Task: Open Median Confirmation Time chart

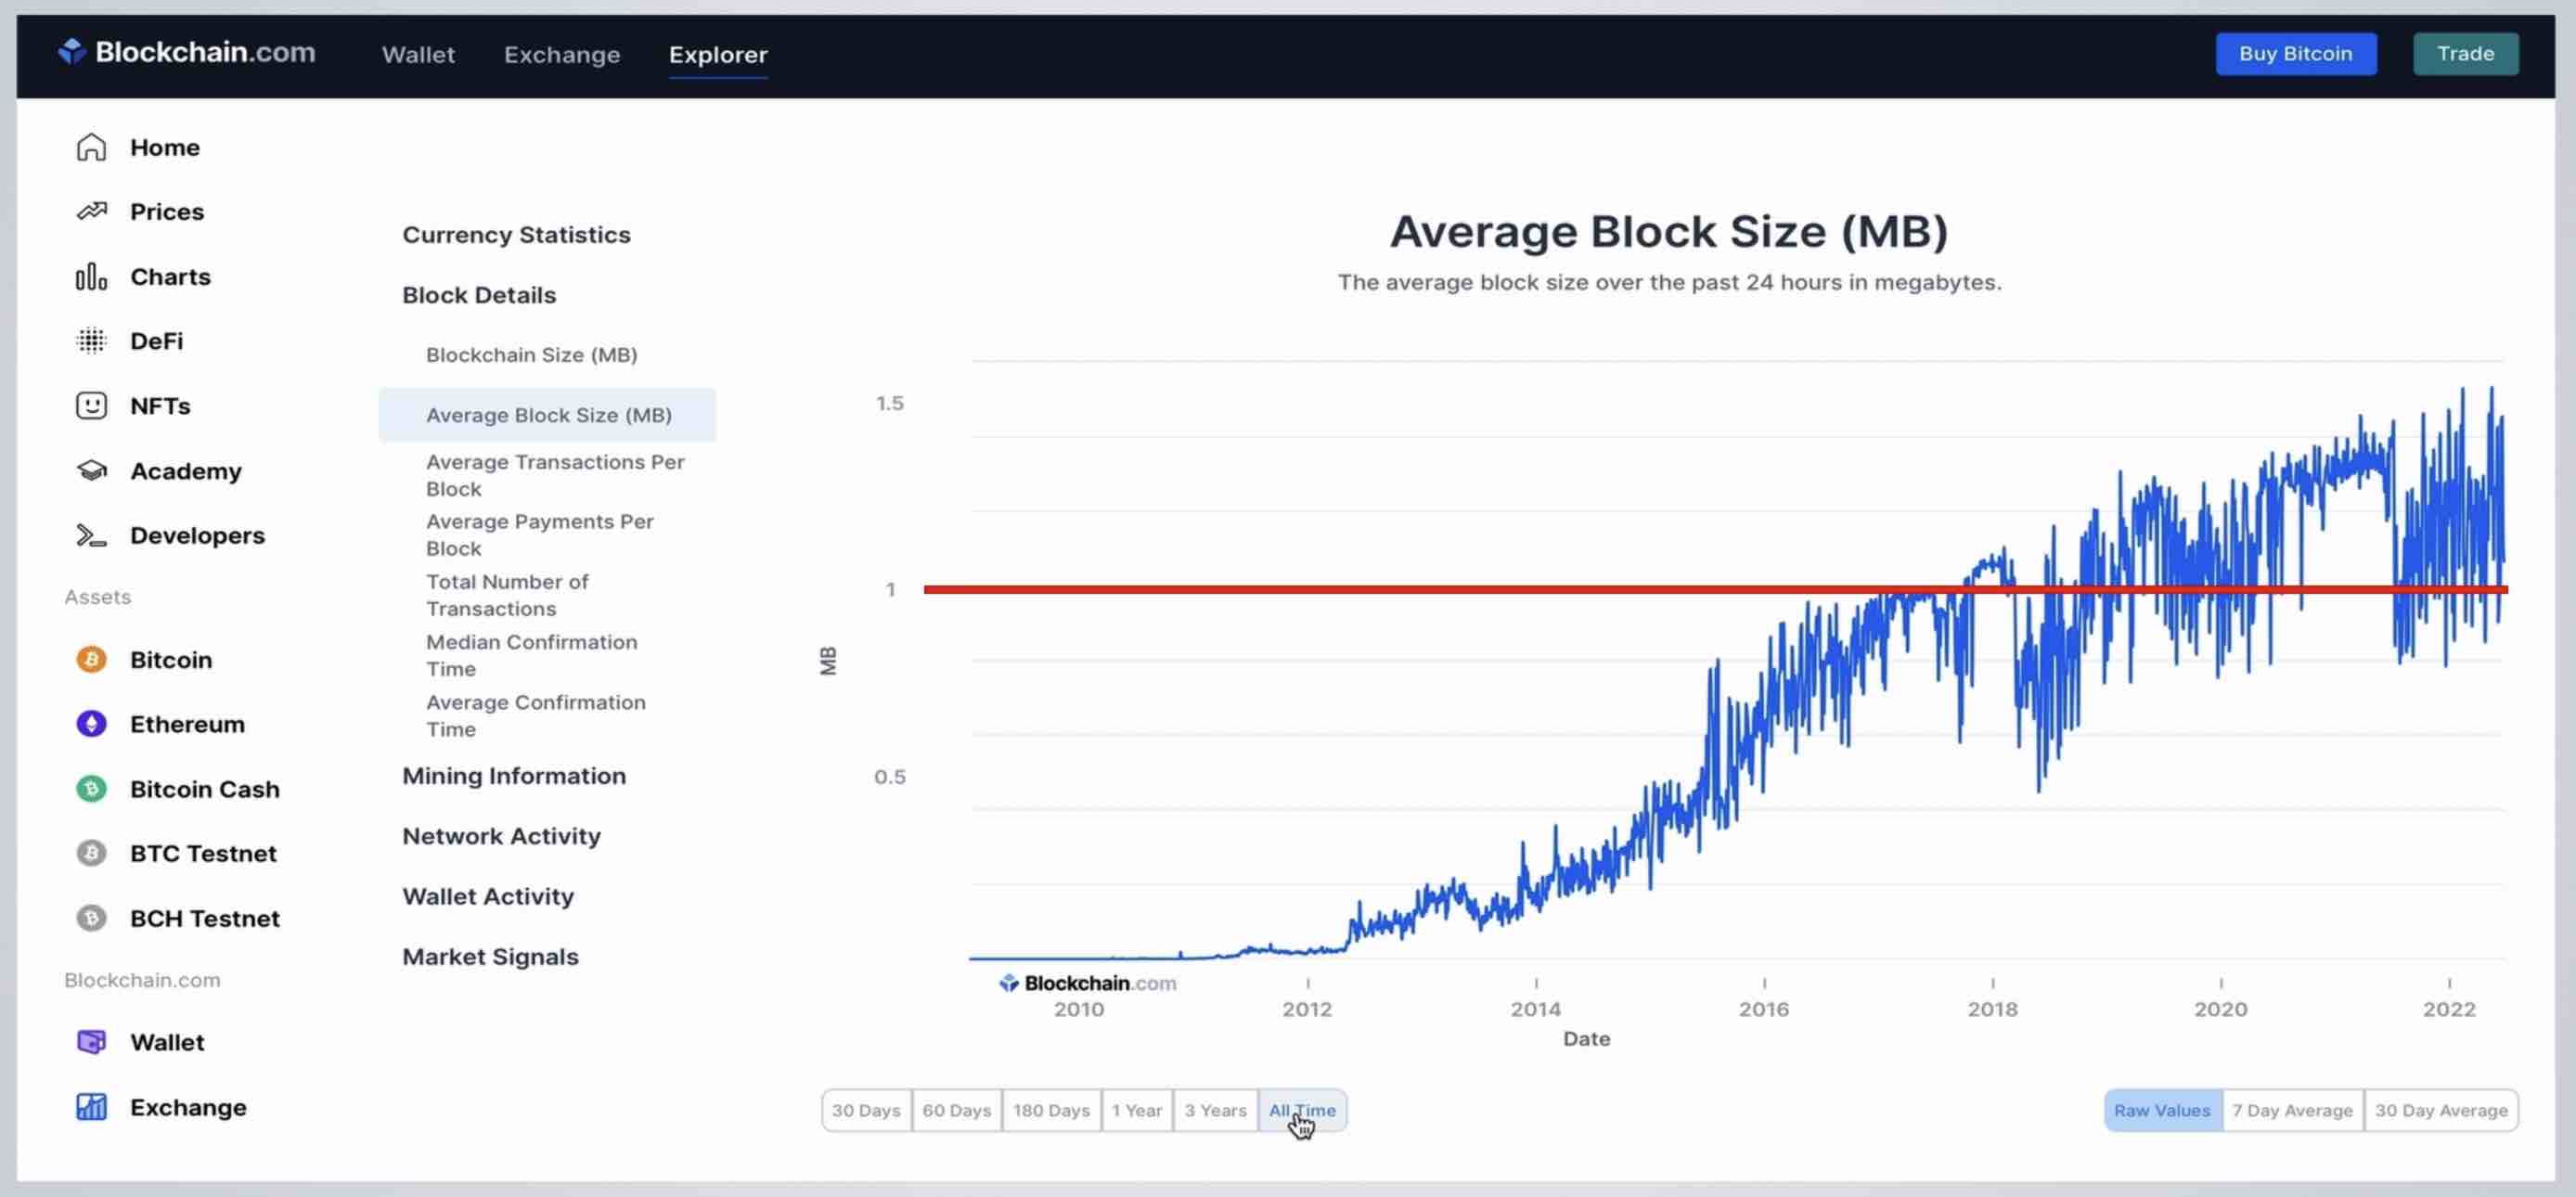Action: [531, 655]
